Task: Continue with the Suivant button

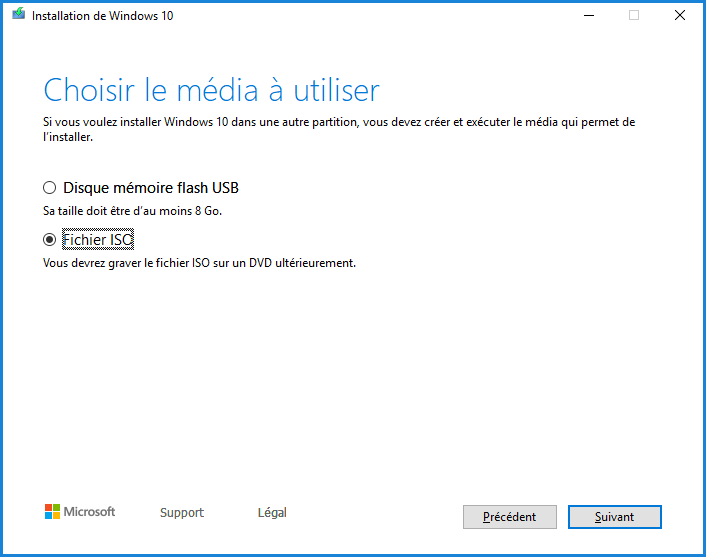Action: 614,517
